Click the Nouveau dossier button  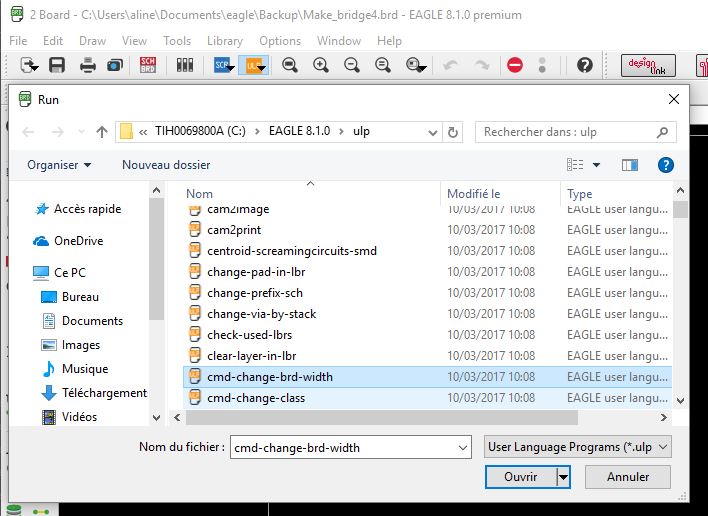[x=166, y=165]
